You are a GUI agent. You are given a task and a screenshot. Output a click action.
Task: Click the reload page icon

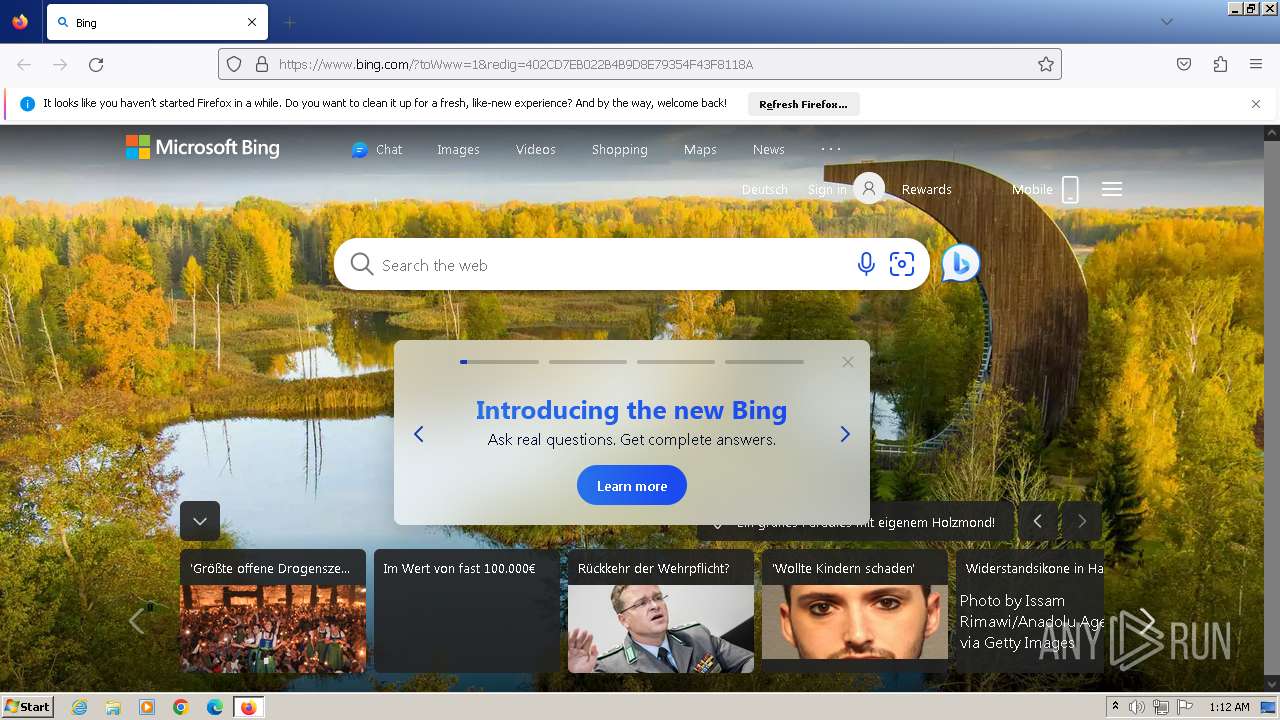[x=96, y=64]
